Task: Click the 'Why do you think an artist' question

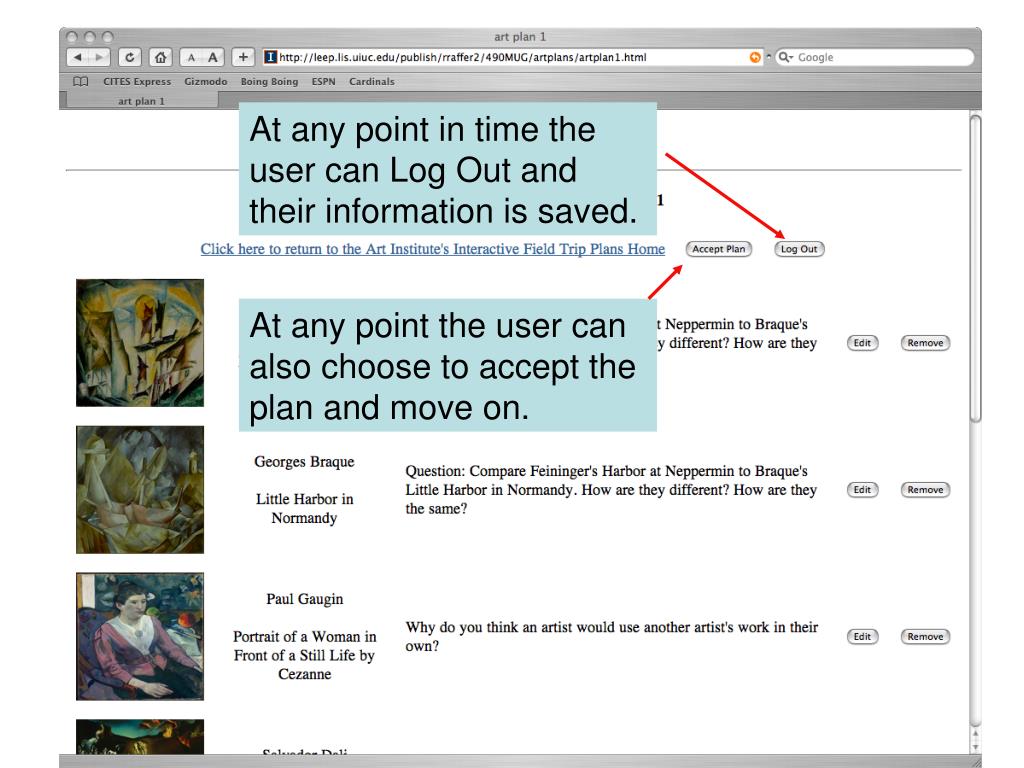Action: 611,637
